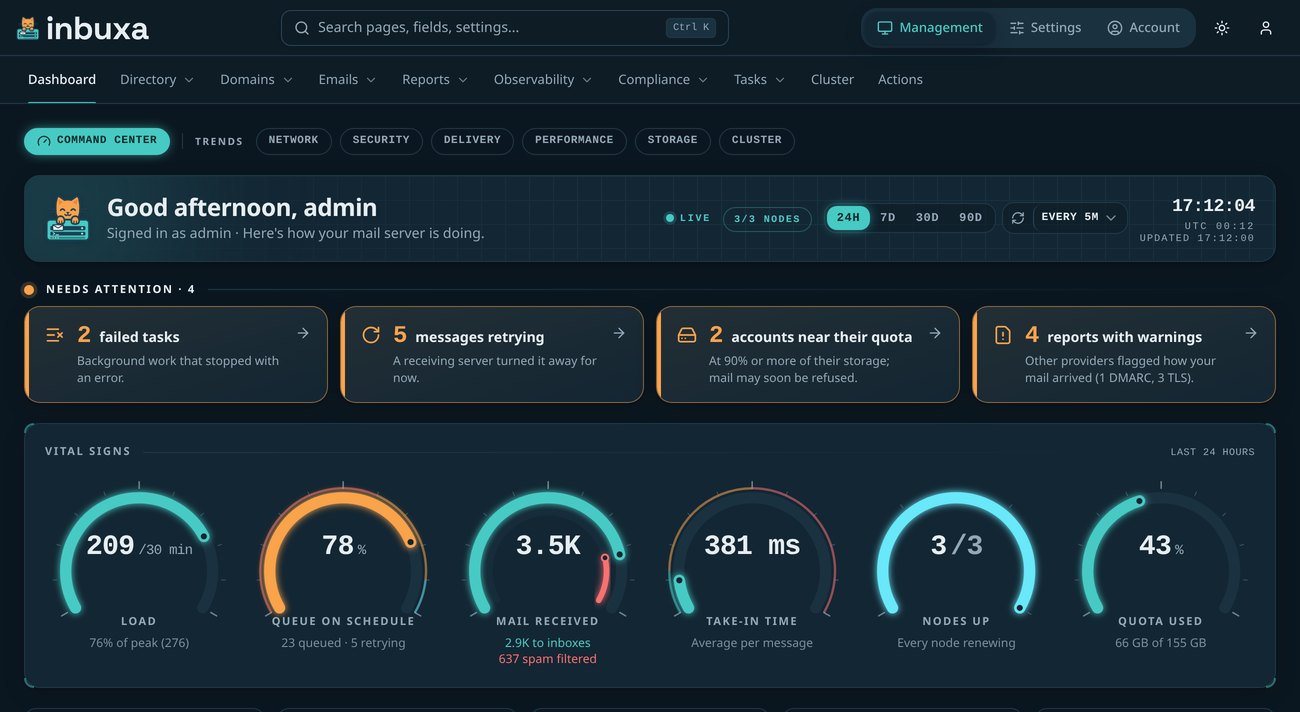Open reports with warnings arrow
This screenshot has height=712, width=1300.
(1251, 333)
